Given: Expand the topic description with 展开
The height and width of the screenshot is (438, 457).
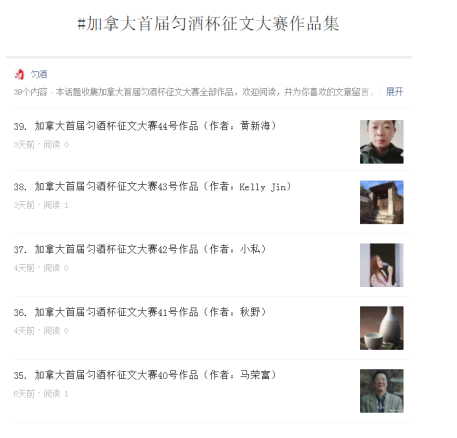Looking at the screenshot, I should coord(394,92).
